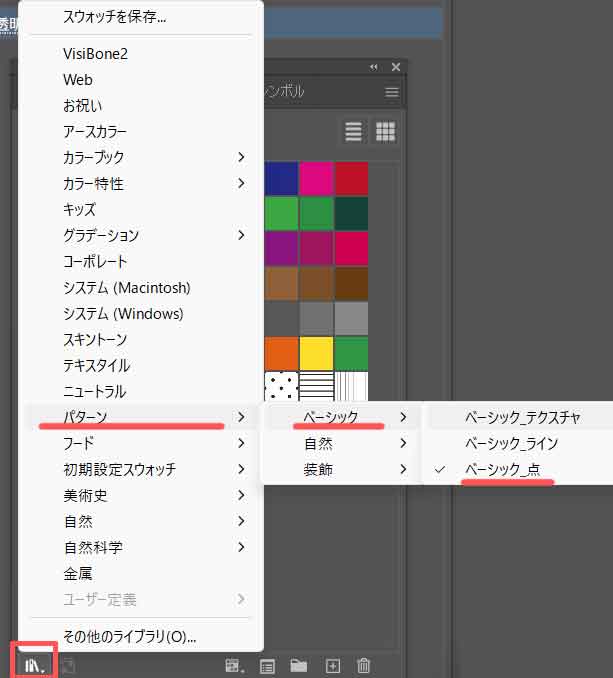Expand the パターン submenu
The image size is (613, 678).
pos(141,417)
